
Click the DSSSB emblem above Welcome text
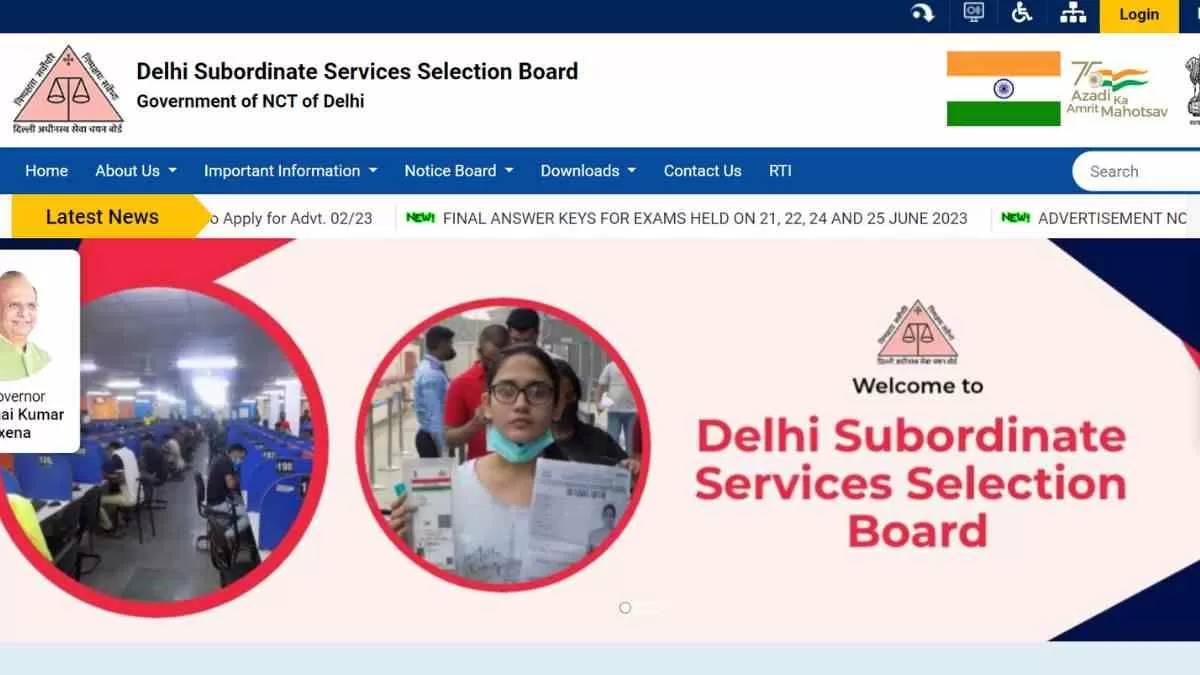[x=917, y=333]
